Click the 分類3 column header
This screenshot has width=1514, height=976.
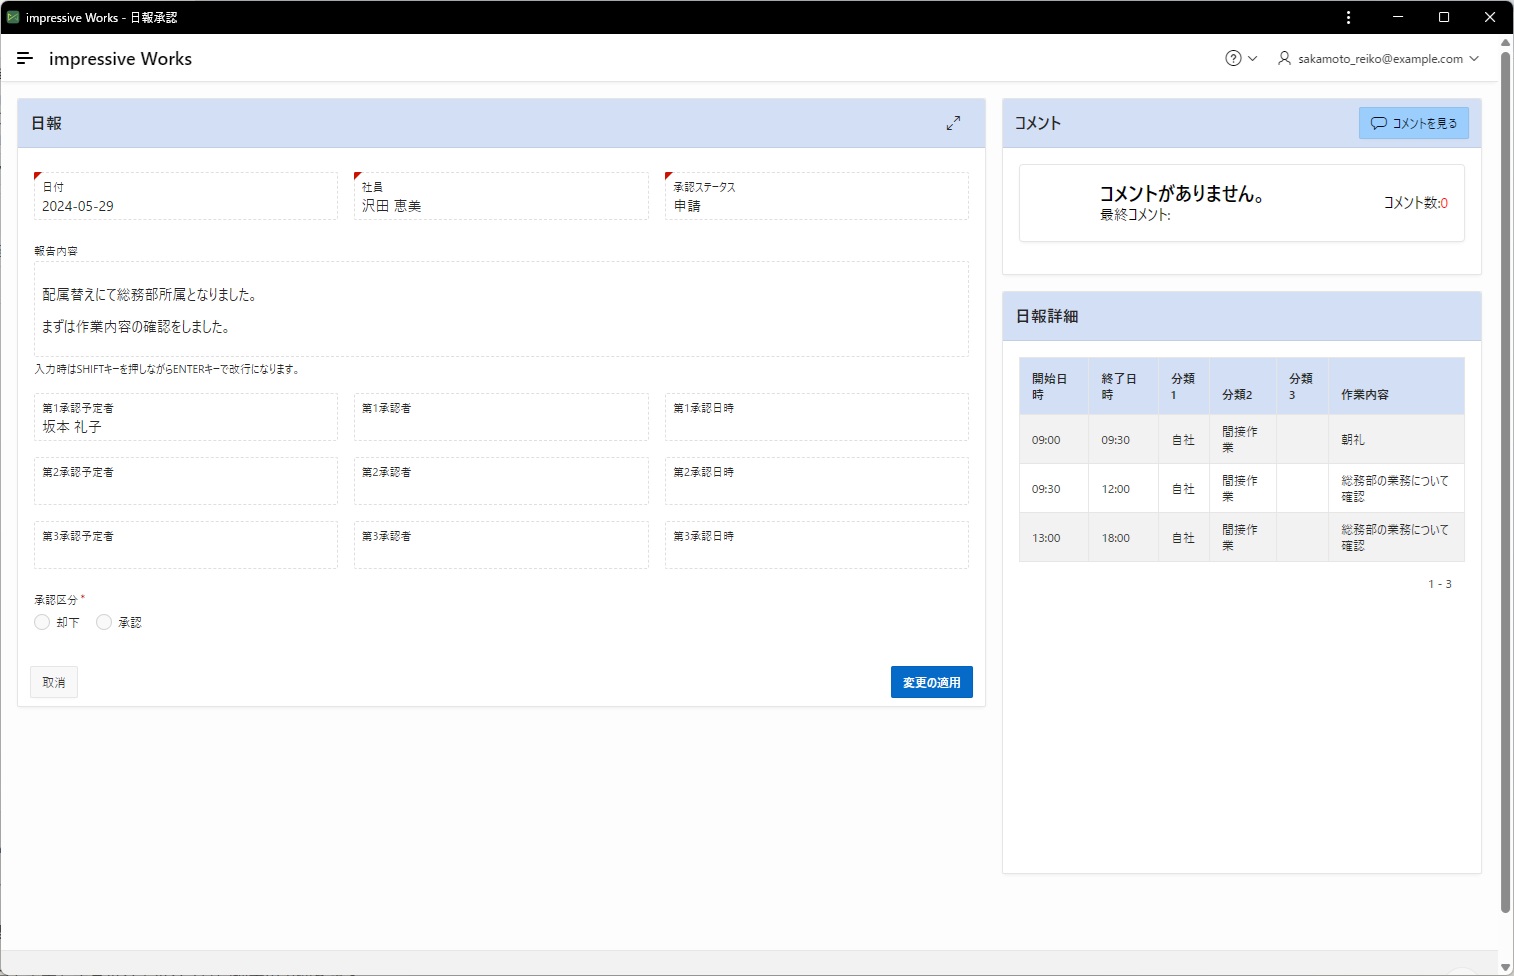click(1302, 386)
